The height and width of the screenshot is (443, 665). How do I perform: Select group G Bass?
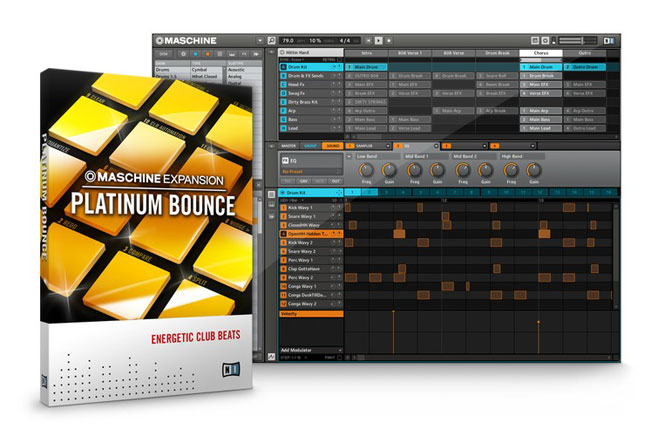tap(311, 120)
